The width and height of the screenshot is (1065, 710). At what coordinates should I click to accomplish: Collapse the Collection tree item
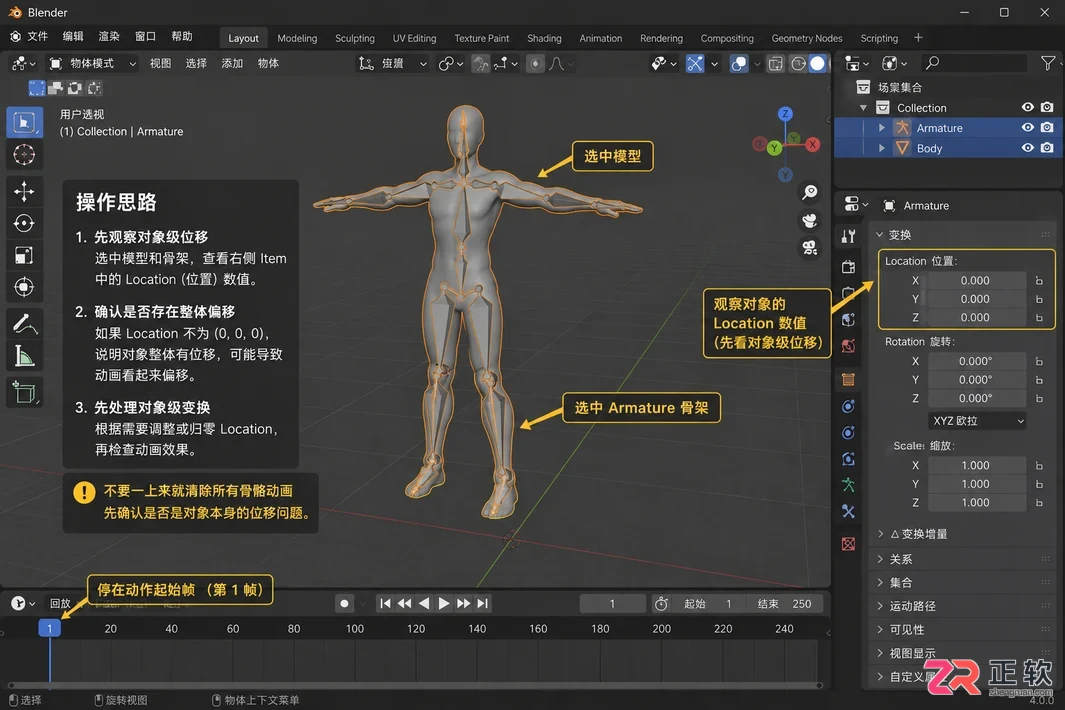863,107
